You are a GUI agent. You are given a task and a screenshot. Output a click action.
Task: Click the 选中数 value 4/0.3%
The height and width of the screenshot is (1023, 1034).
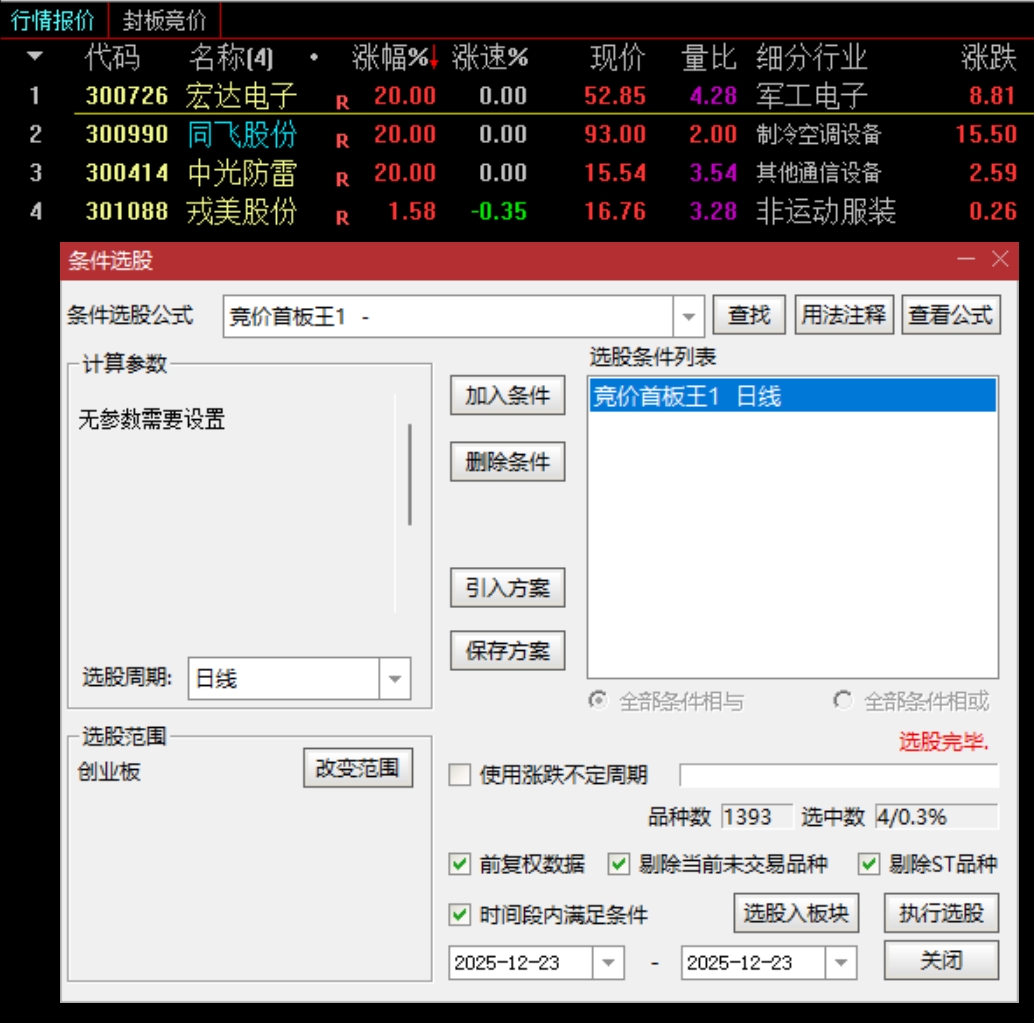pyautogui.click(x=936, y=817)
